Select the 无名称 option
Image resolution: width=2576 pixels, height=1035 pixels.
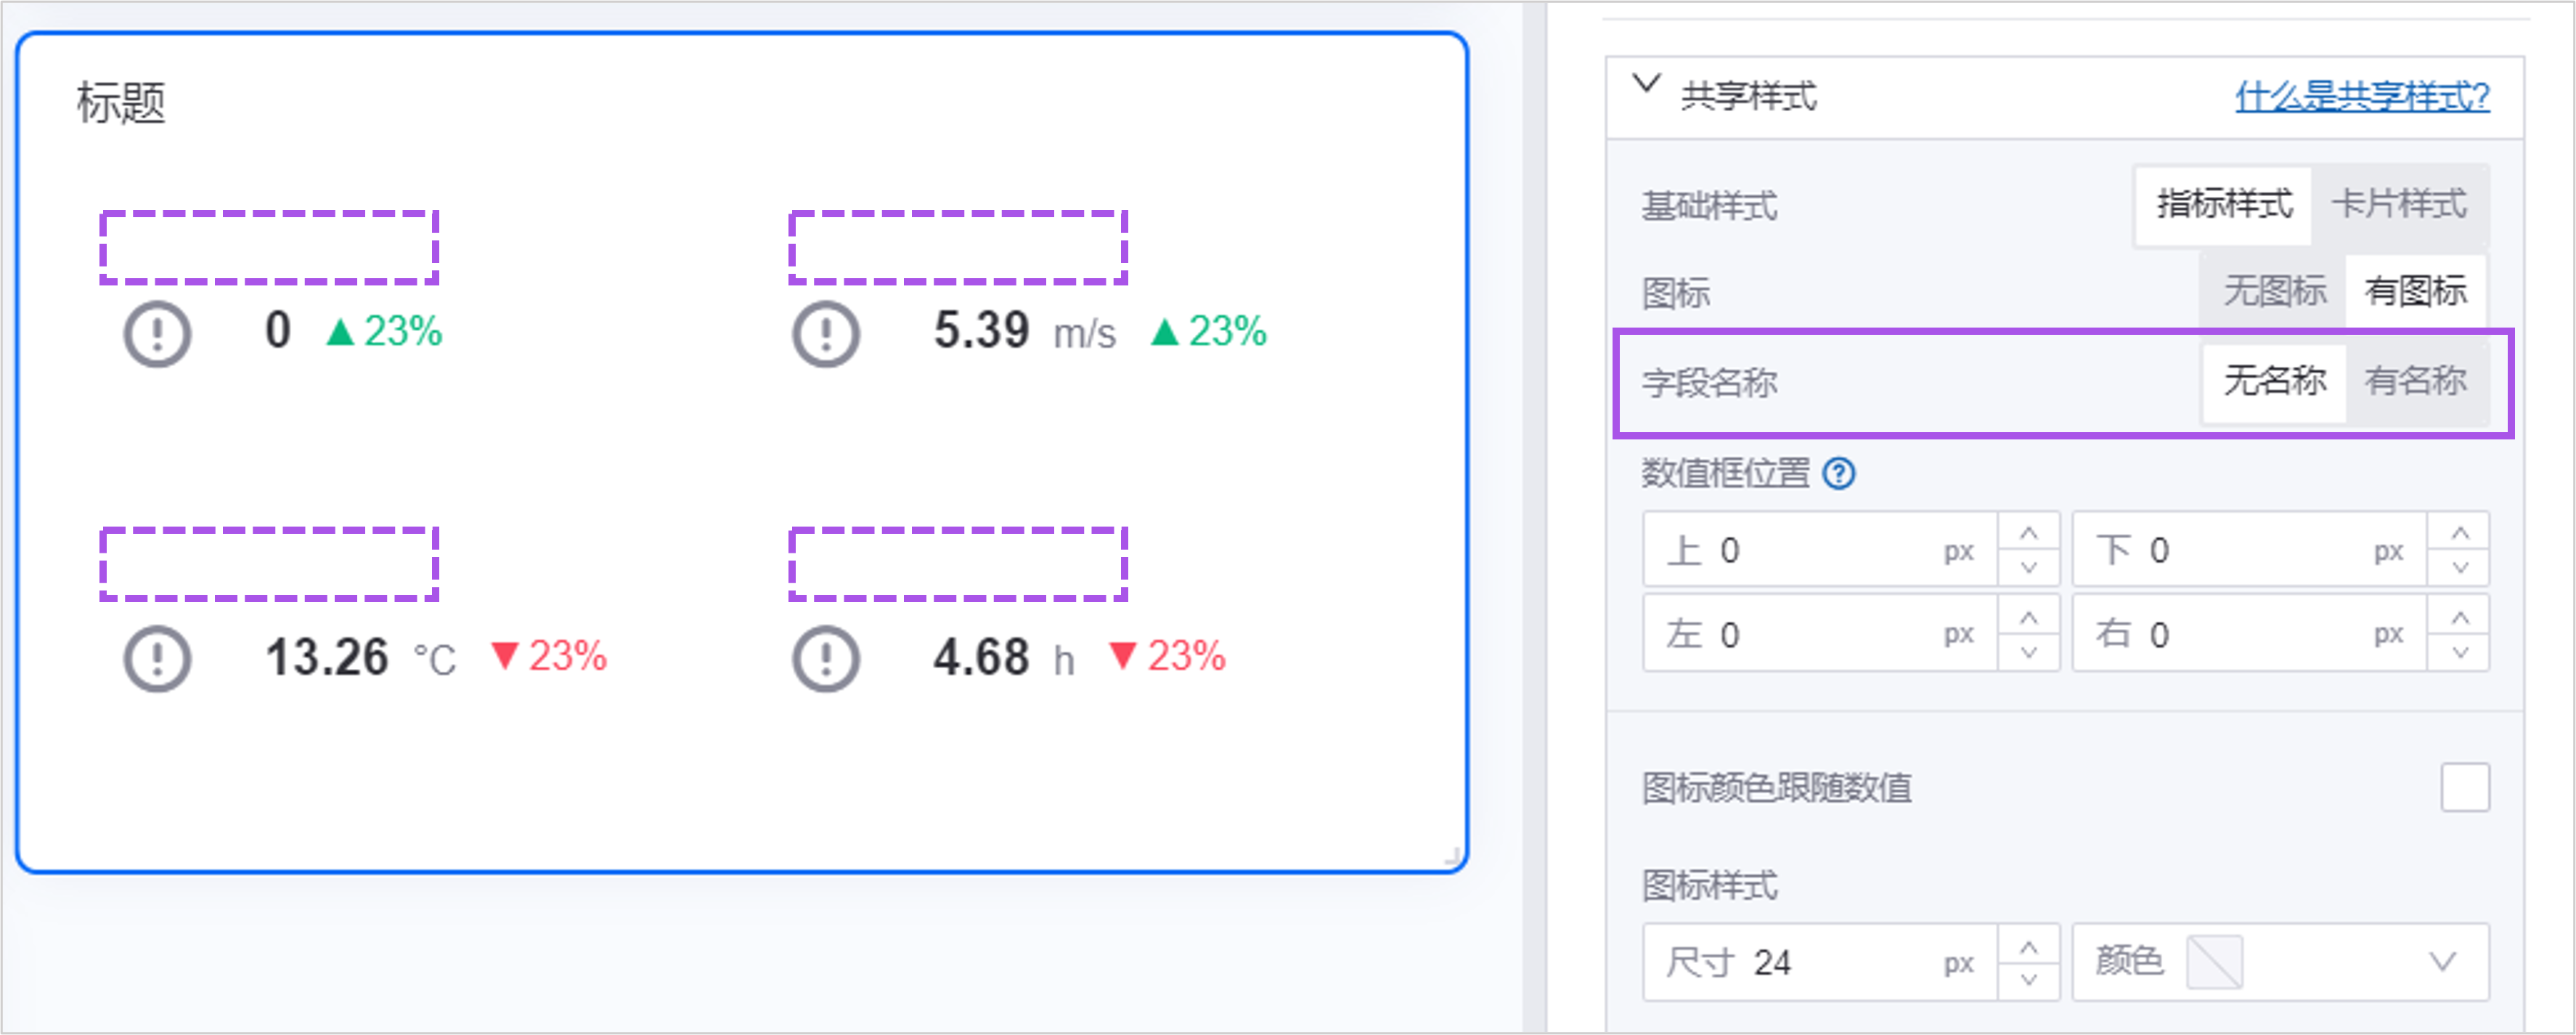pos(2274,381)
